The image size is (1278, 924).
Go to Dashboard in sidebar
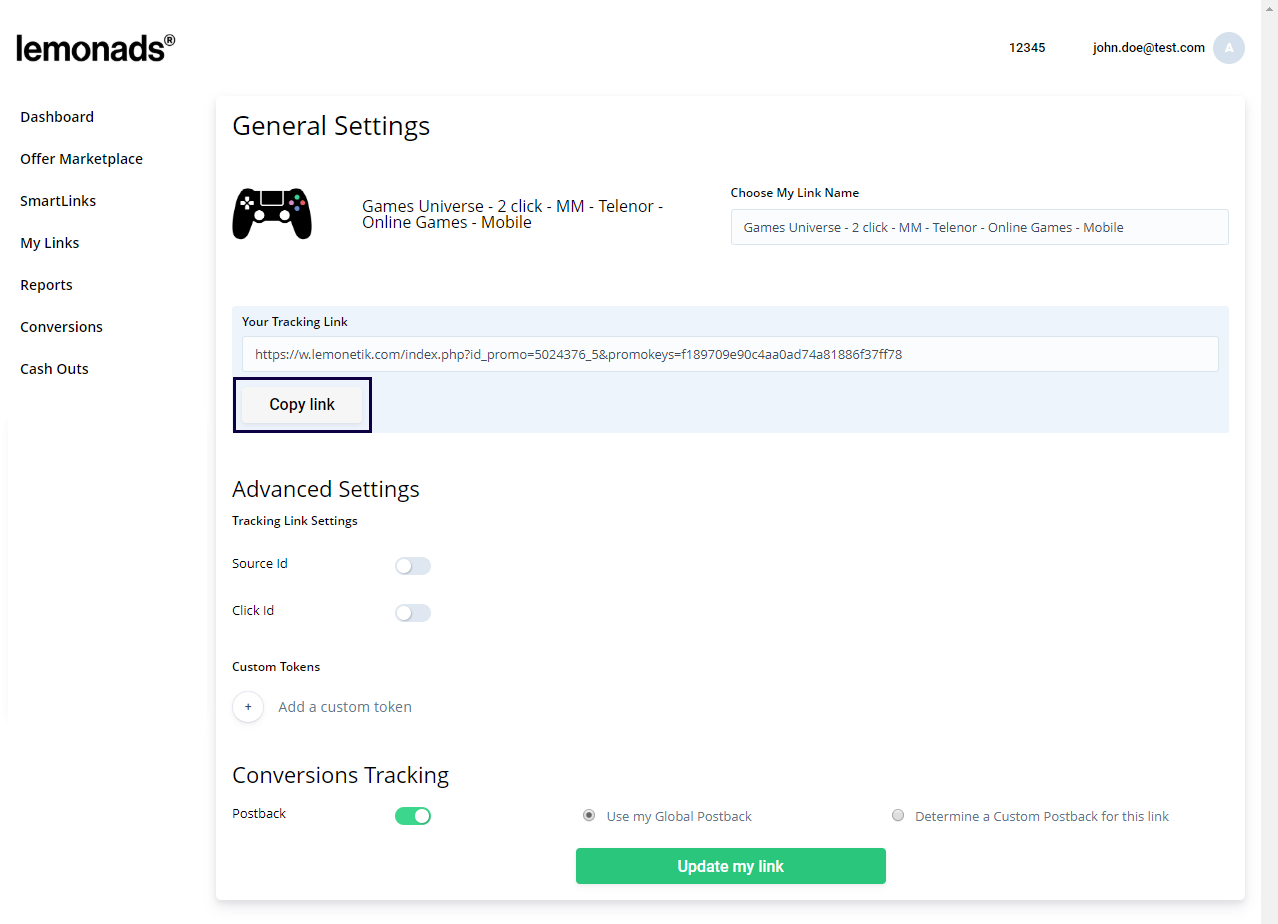tap(57, 117)
